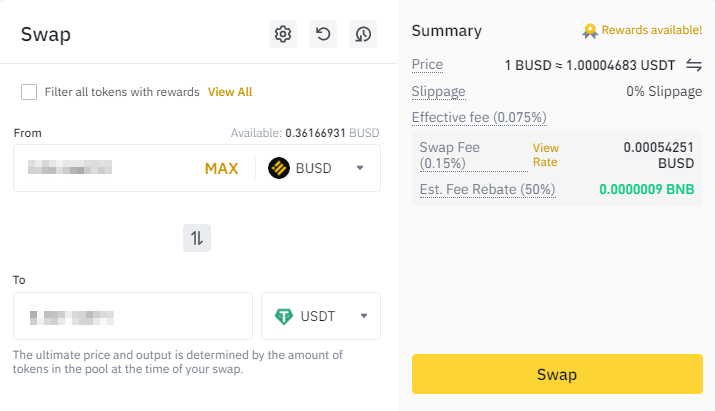Invert price ratio with arrows icon
The width and height of the screenshot is (715, 411).
click(x=694, y=65)
